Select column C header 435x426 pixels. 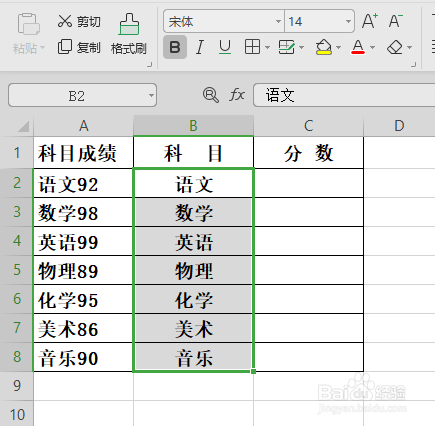(309, 126)
